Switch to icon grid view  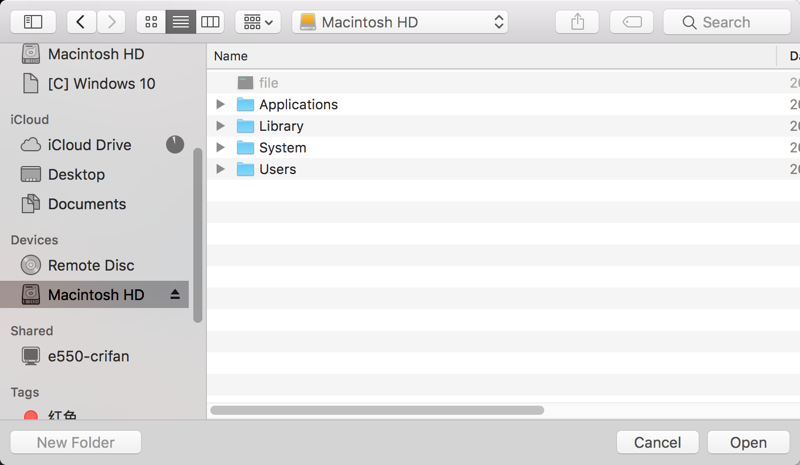pyautogui.click(x=151, y=22)
